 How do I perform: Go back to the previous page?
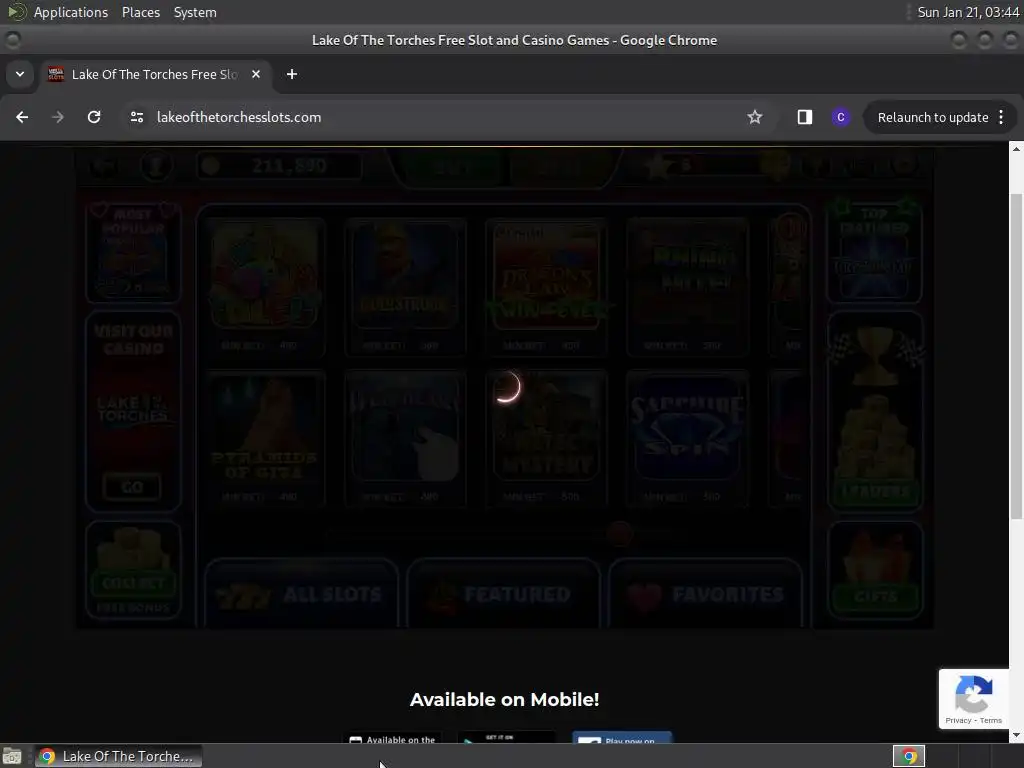click(22, 117)
